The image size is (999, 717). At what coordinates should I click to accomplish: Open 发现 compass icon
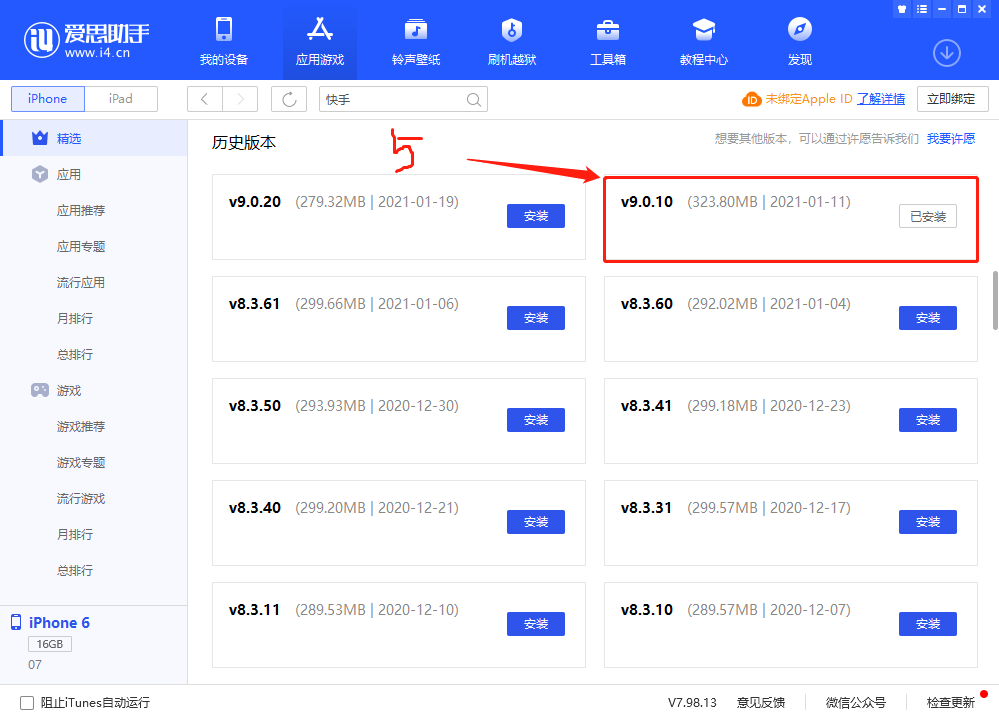800,29
